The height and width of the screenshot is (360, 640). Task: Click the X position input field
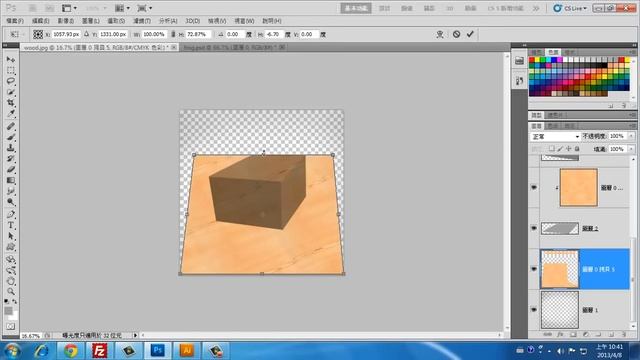click(x=66, y=34)
